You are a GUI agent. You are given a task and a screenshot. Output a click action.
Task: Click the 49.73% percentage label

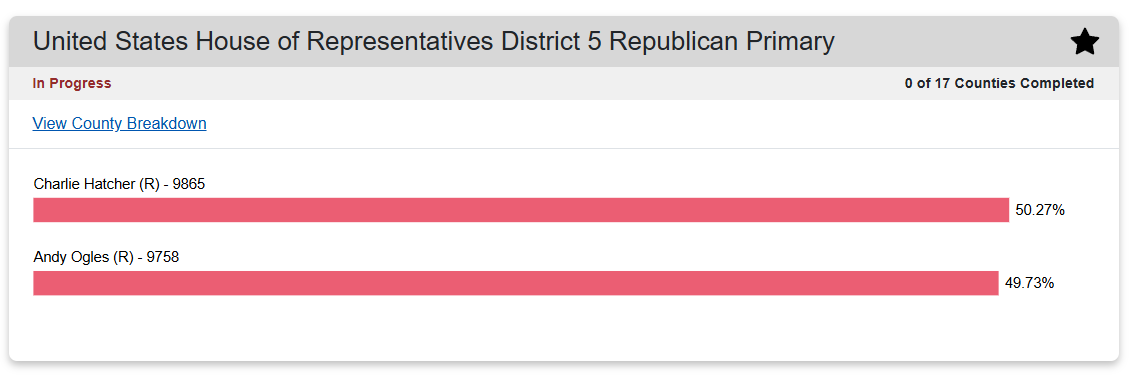click(x=1029, y=284)
